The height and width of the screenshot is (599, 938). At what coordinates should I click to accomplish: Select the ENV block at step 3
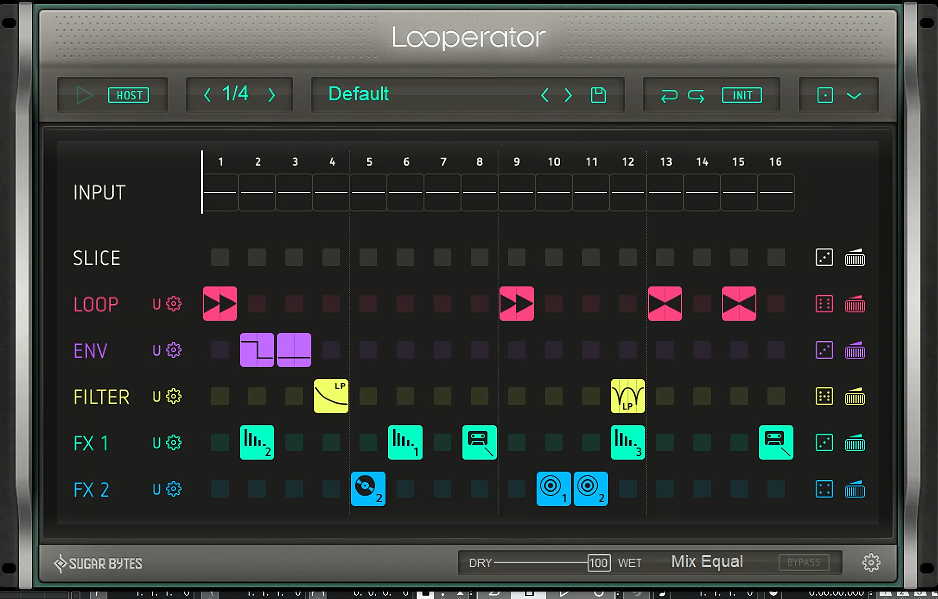294,350
